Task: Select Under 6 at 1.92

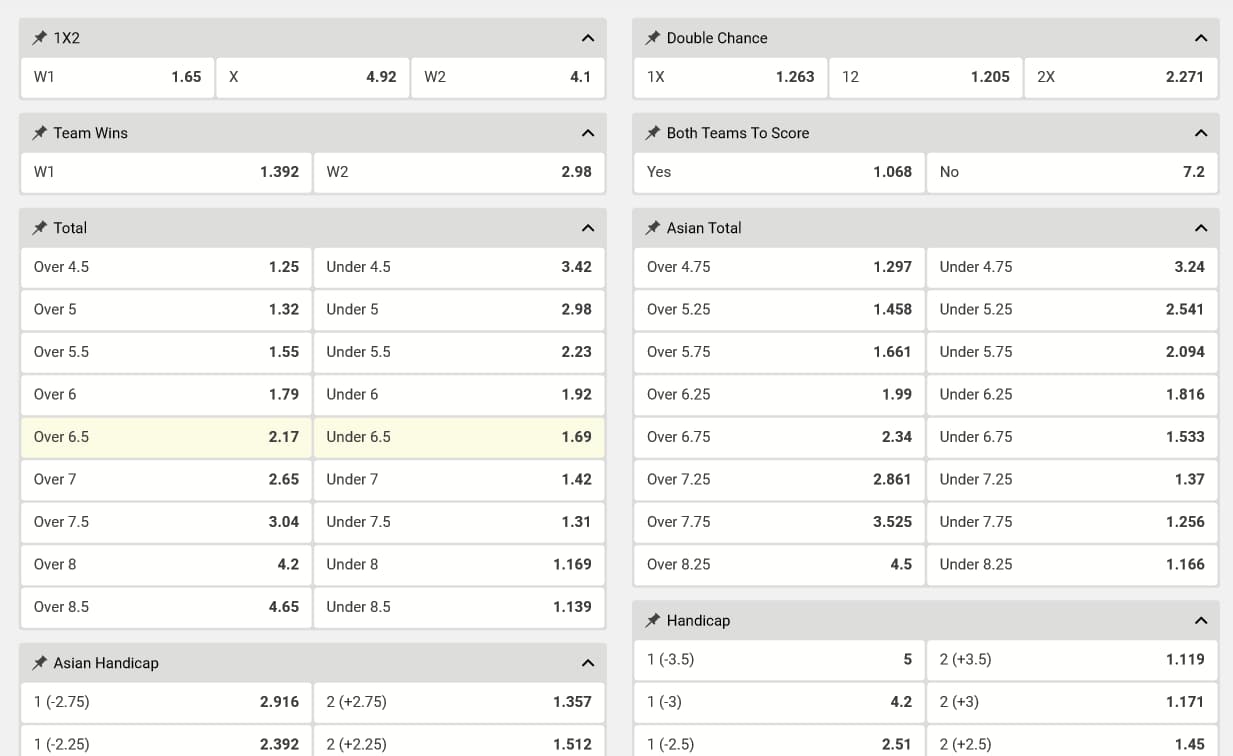Action: tap(459, 394)
